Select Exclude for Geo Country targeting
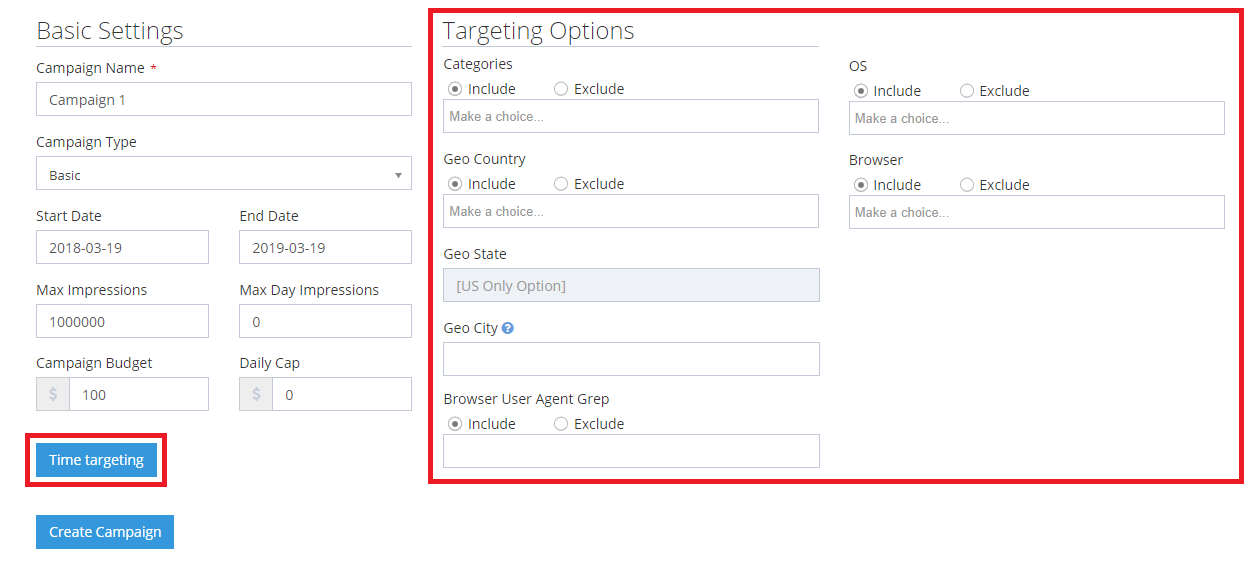1256x579 pixels. (x=561, y=183)
